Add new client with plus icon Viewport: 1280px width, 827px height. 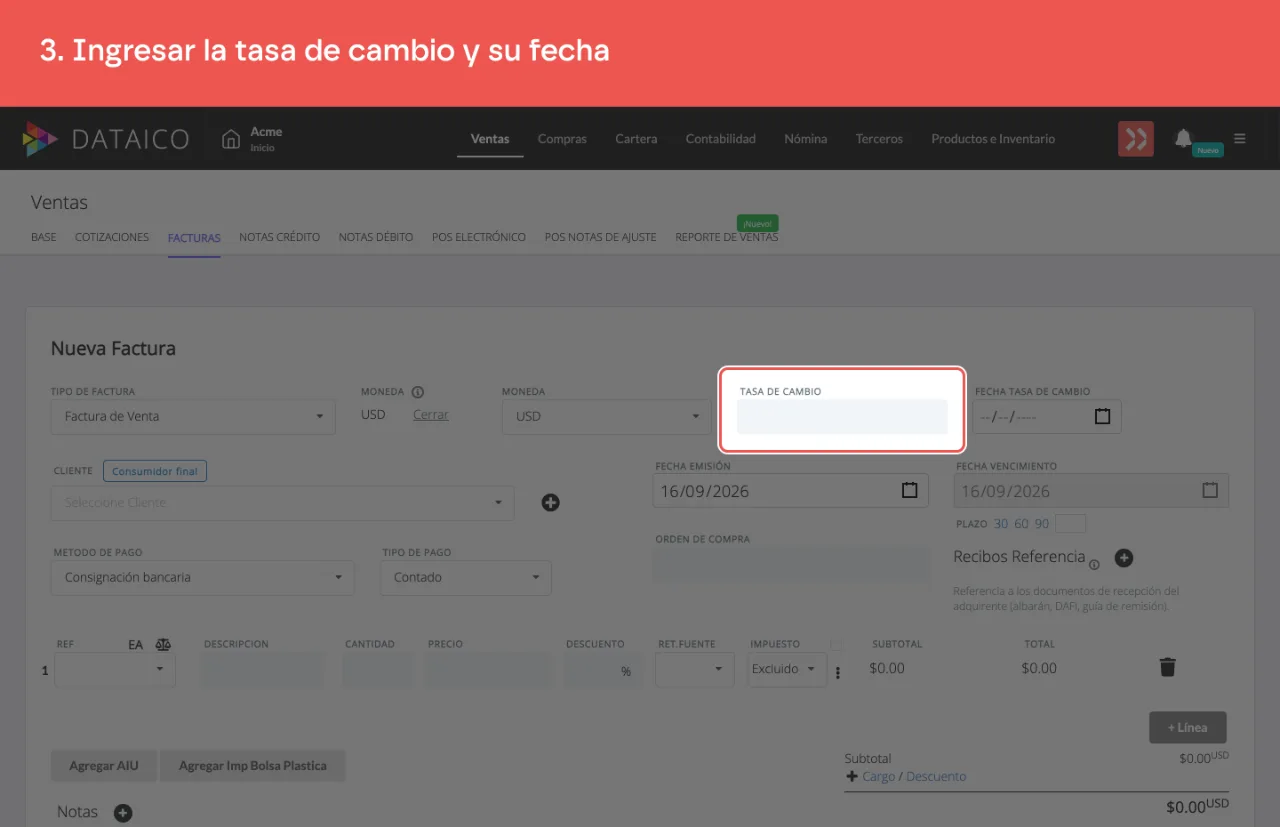(550, 502)
